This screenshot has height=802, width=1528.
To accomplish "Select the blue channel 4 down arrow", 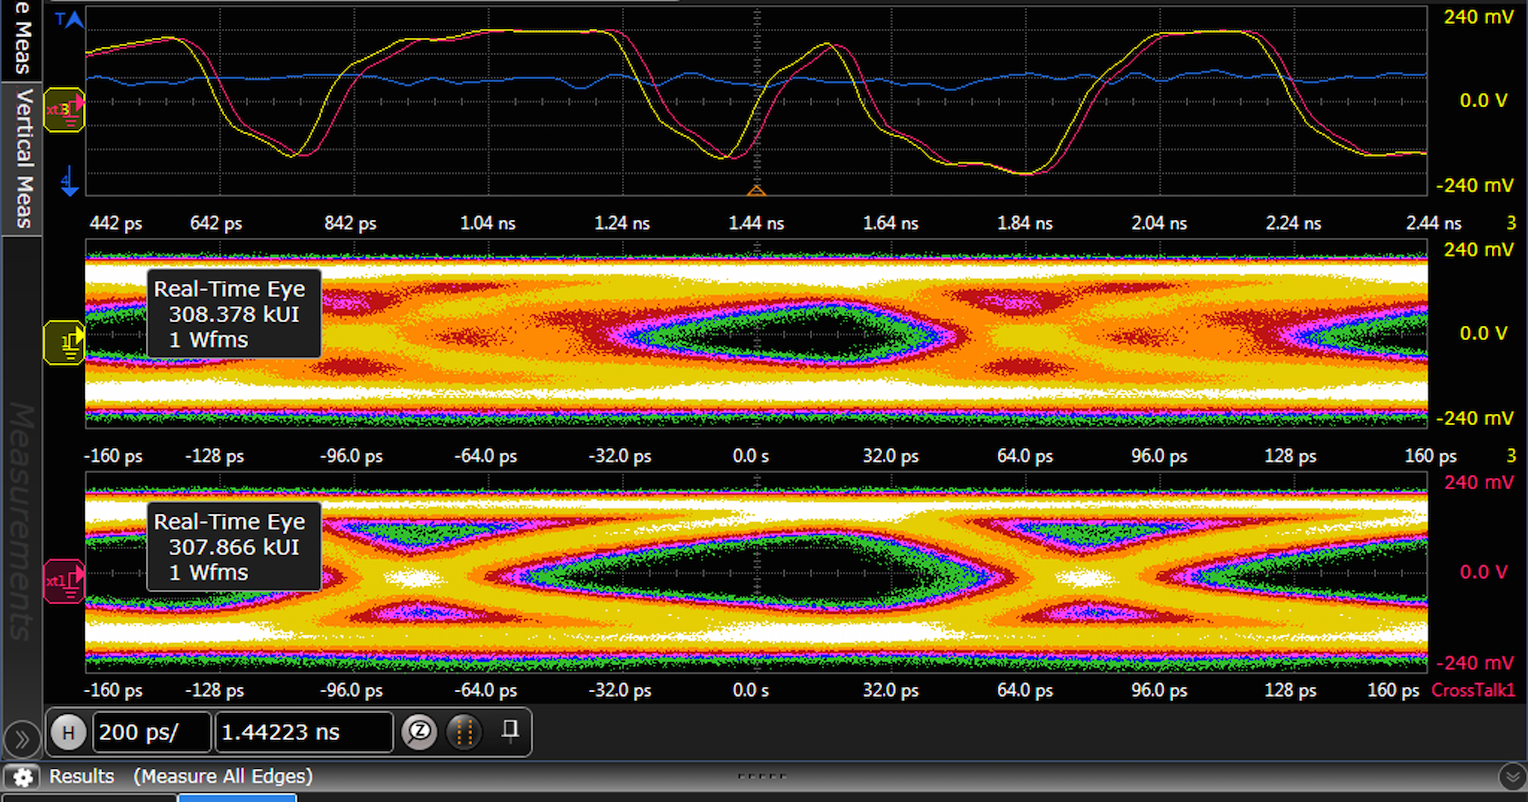I will point(68,180).
